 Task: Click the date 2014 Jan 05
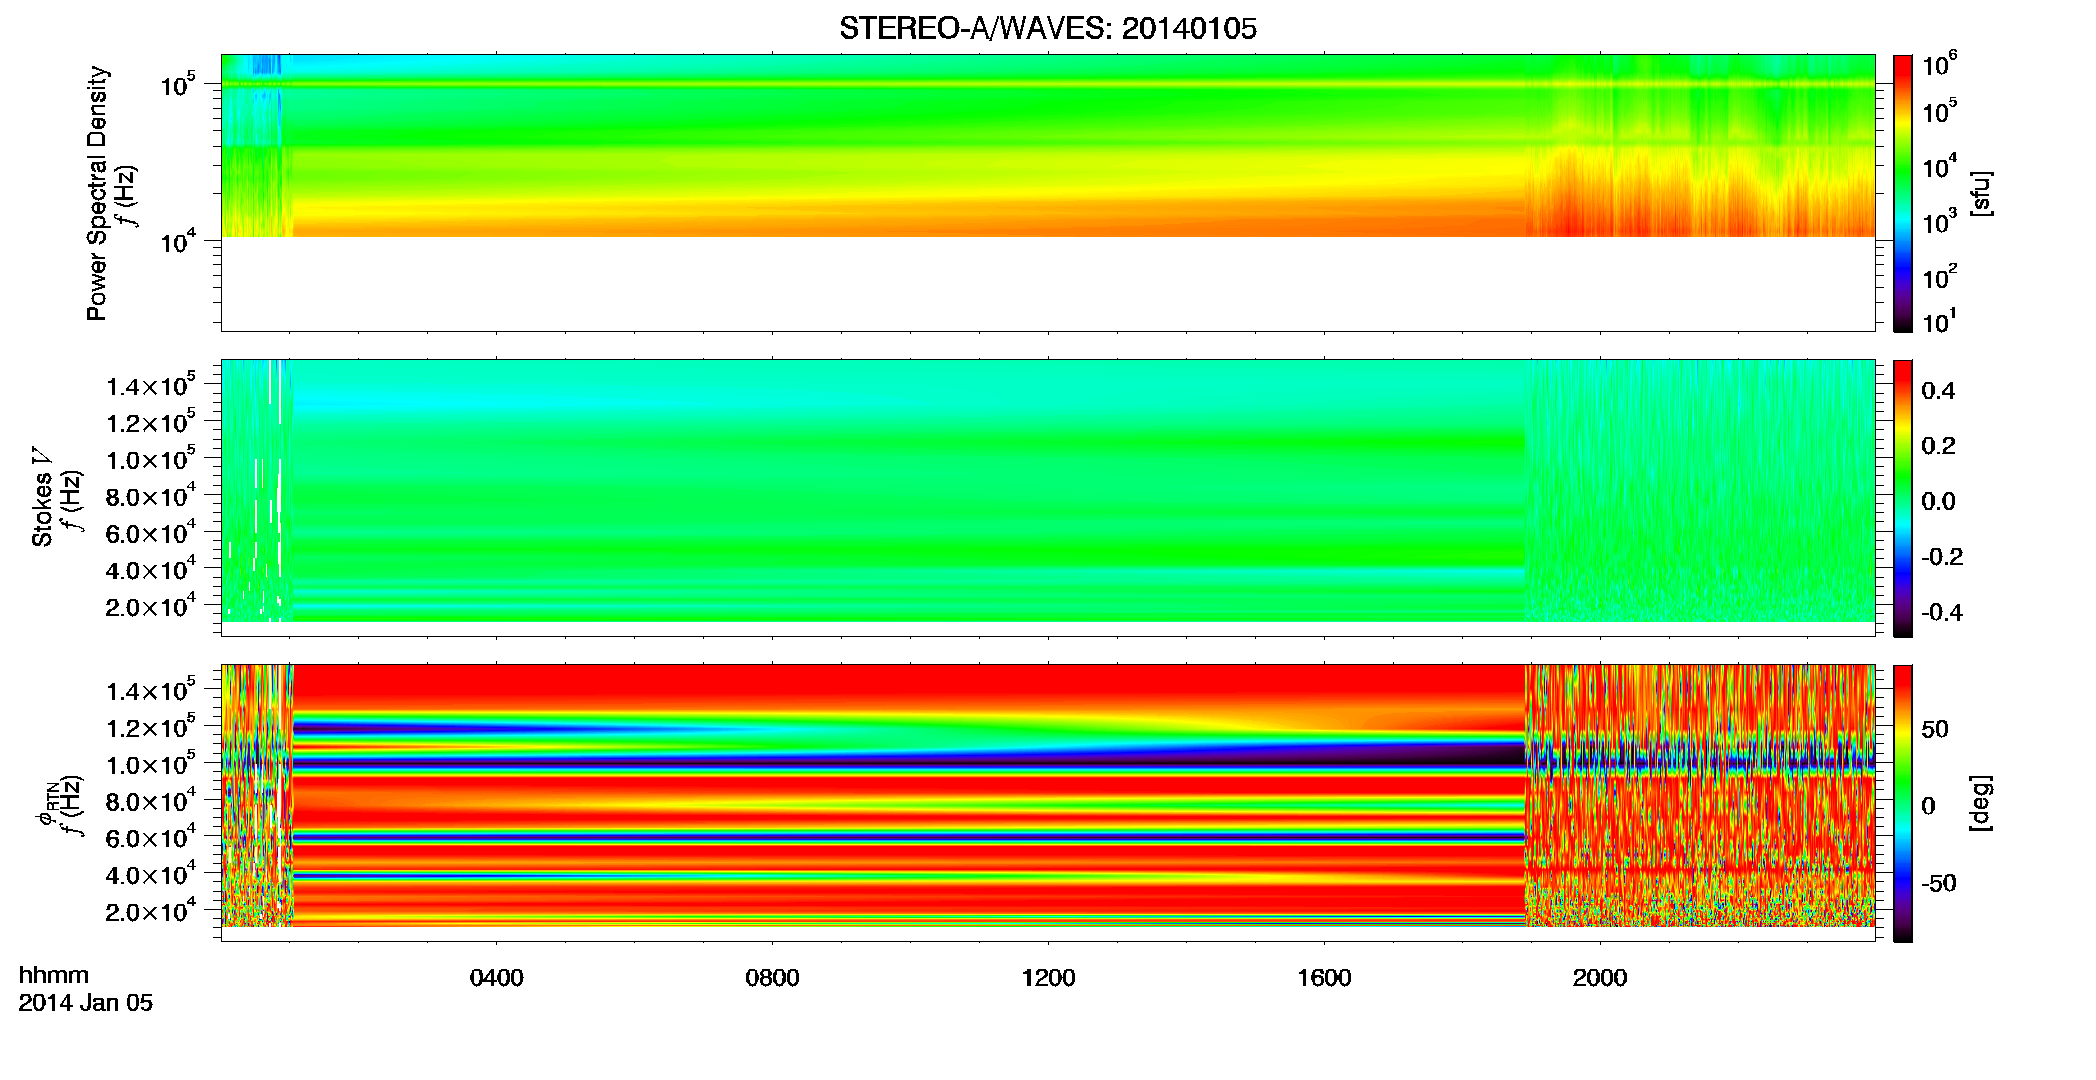(x=86, y=1003)
